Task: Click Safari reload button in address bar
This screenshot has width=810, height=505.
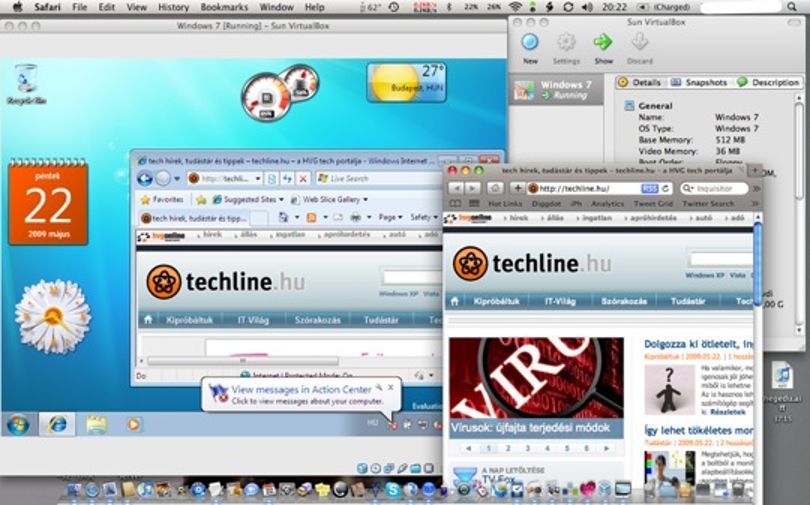Action: pyautogui.click(x=666, y=188)
